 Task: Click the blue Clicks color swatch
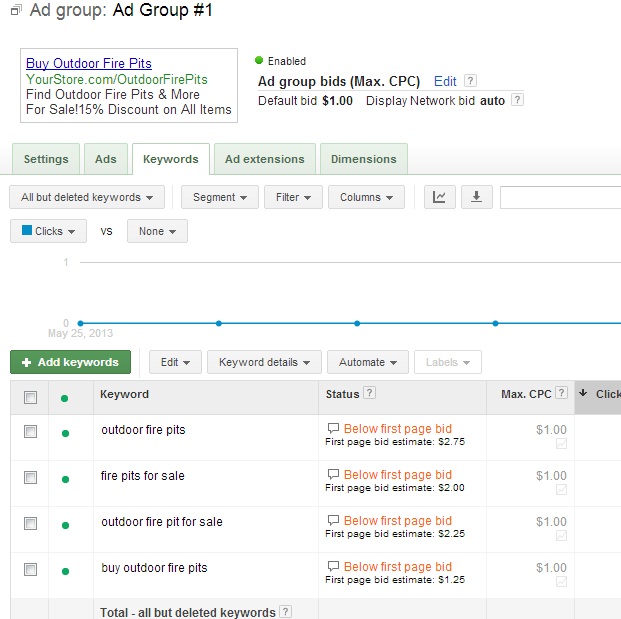tap(27, 230)
